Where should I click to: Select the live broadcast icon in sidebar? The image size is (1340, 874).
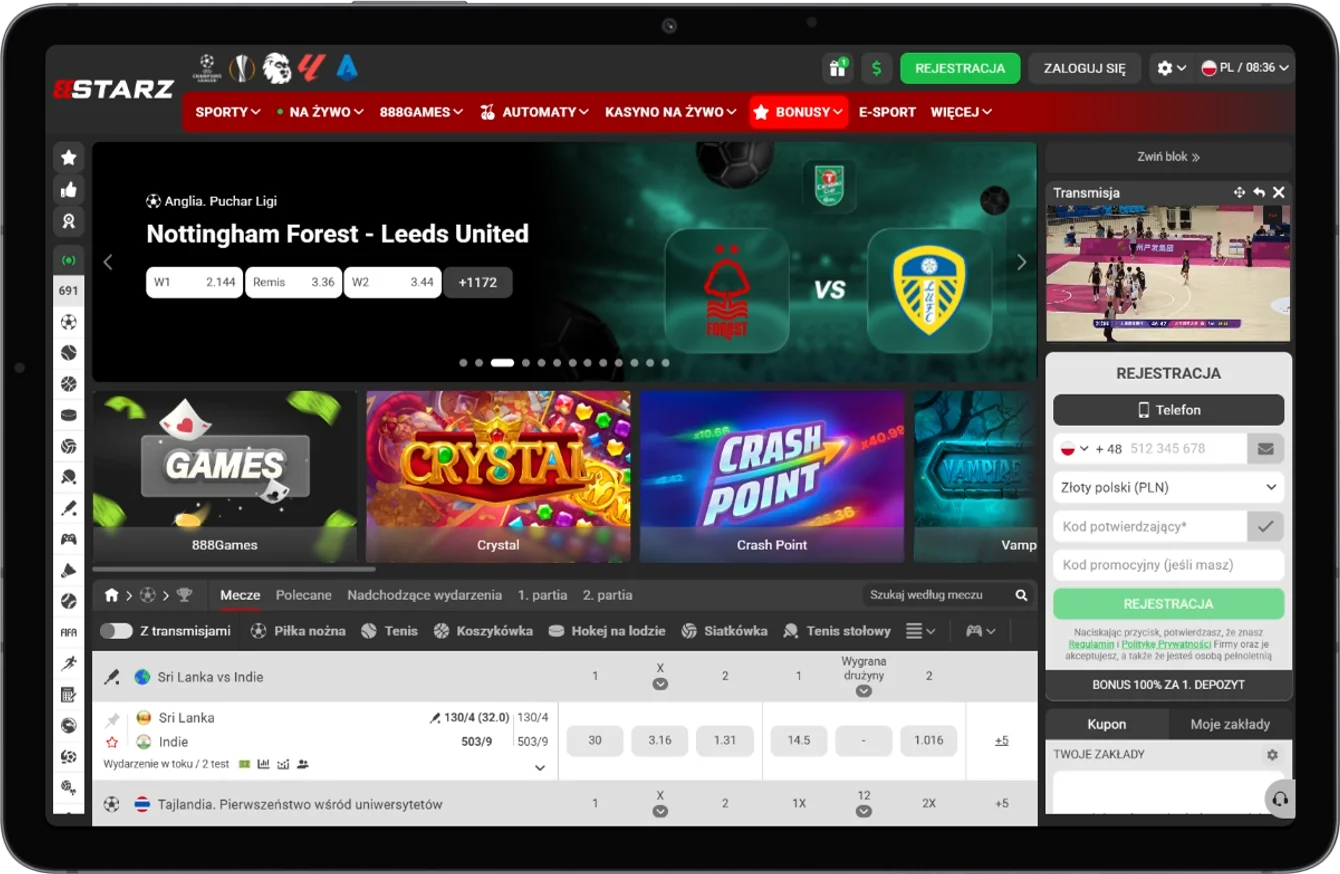pos(68,260)
